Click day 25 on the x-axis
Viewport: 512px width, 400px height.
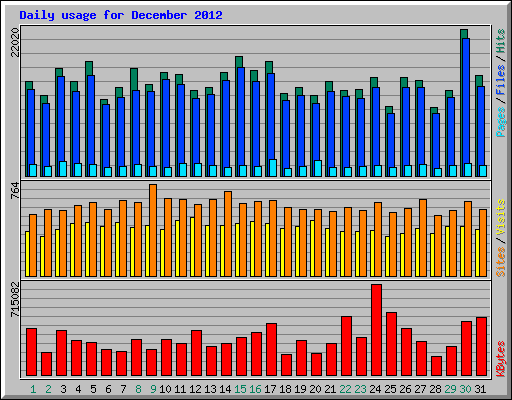(x=390, y=389)
